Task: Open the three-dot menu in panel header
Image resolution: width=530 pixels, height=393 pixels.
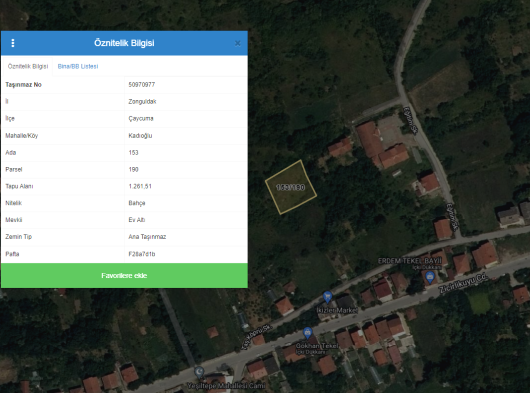Action: (x=13, y=43)
